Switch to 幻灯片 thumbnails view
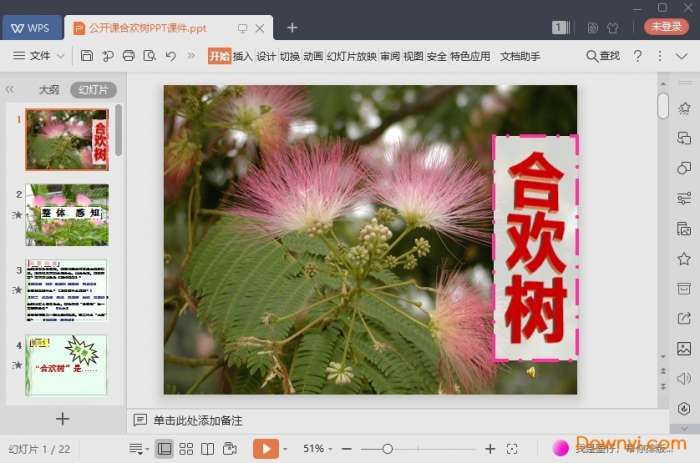Screen dimensions: 700x463 point(93,90)
